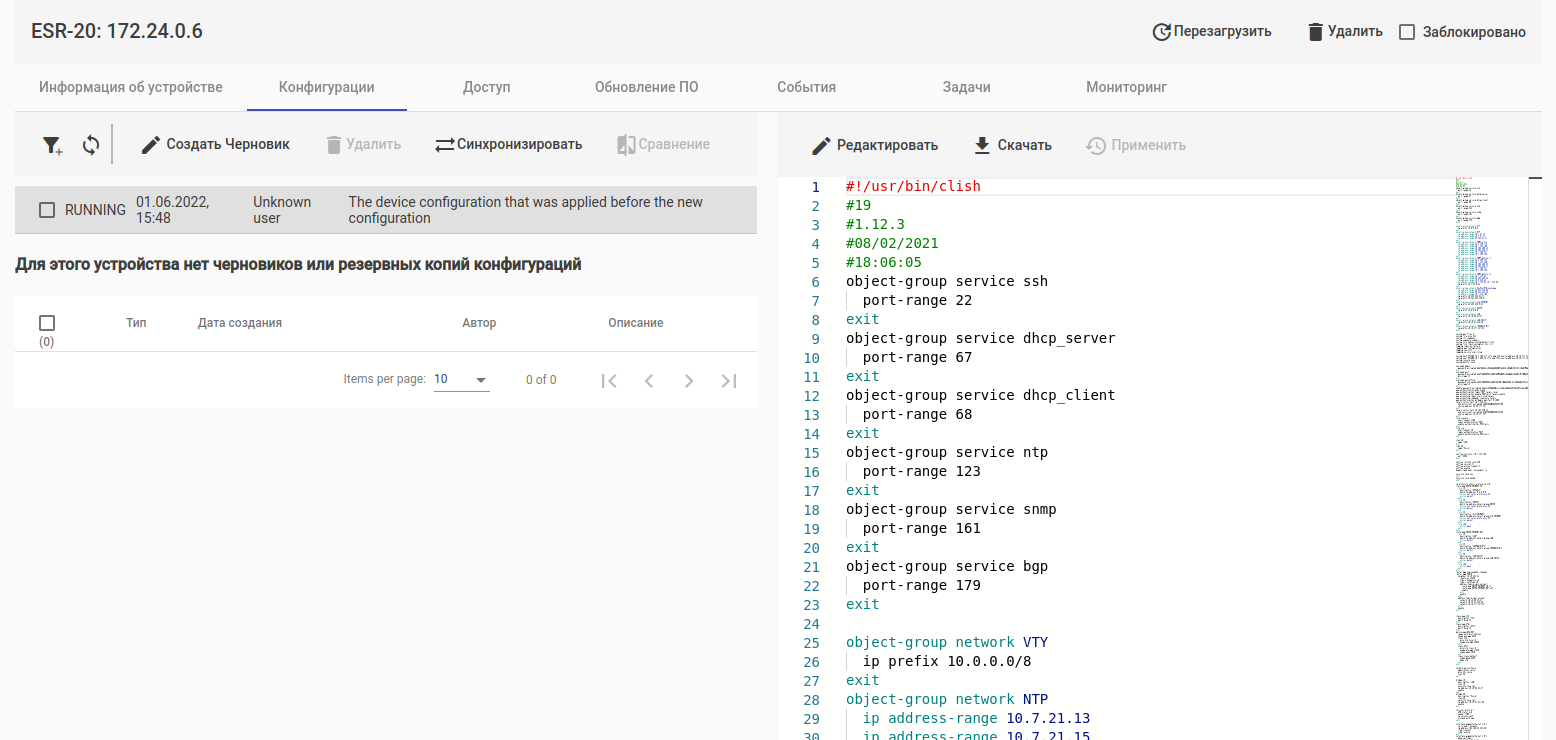
Task: Refresh the configurations list
Action: point(91,145)
